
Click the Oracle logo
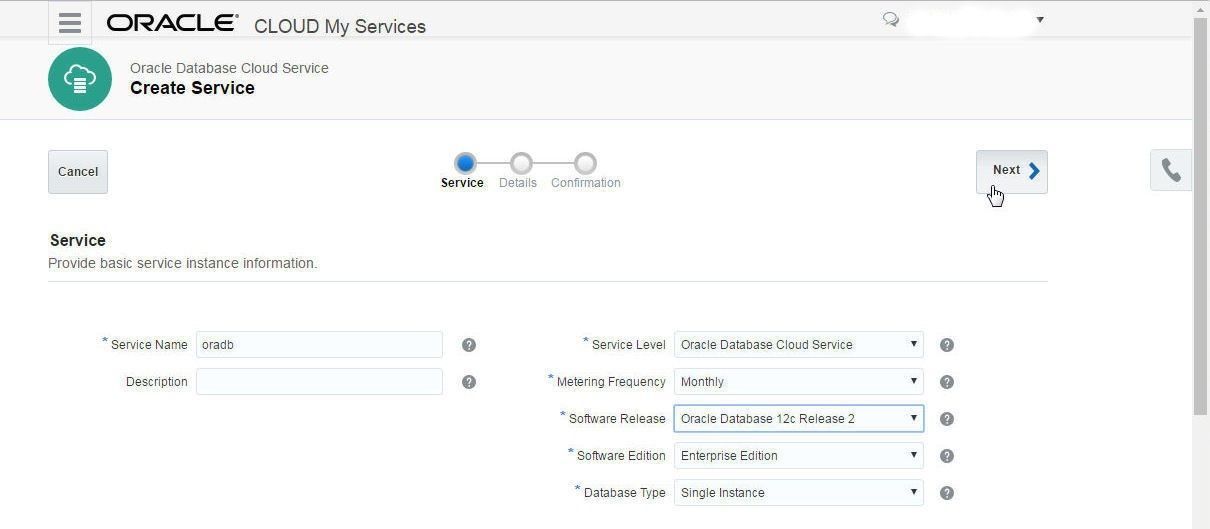(x=172, y=23)
